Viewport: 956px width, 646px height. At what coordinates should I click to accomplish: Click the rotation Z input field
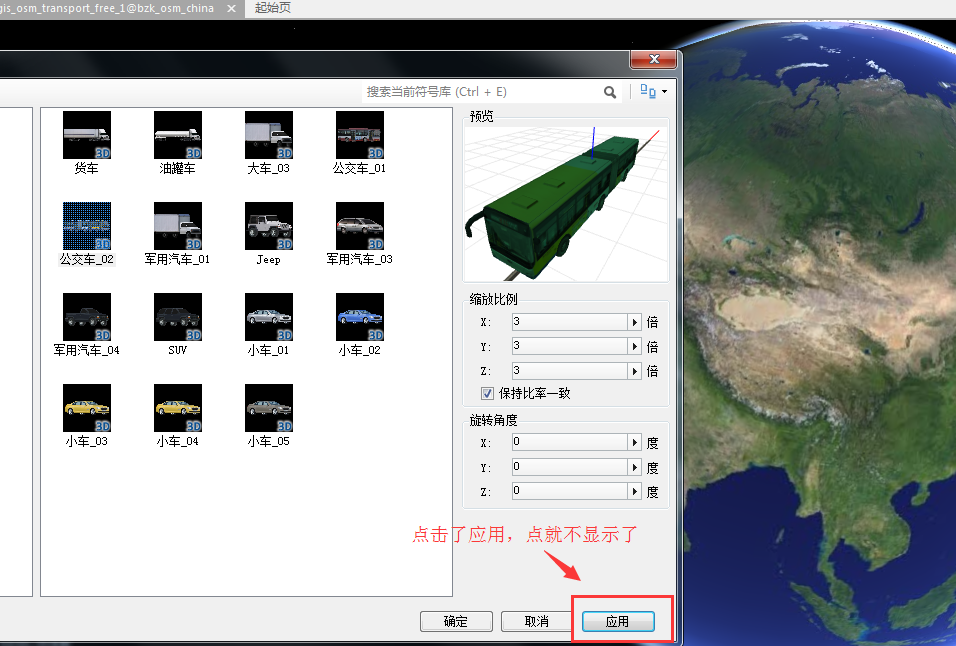pyautogui.click(x=570, y=491)
